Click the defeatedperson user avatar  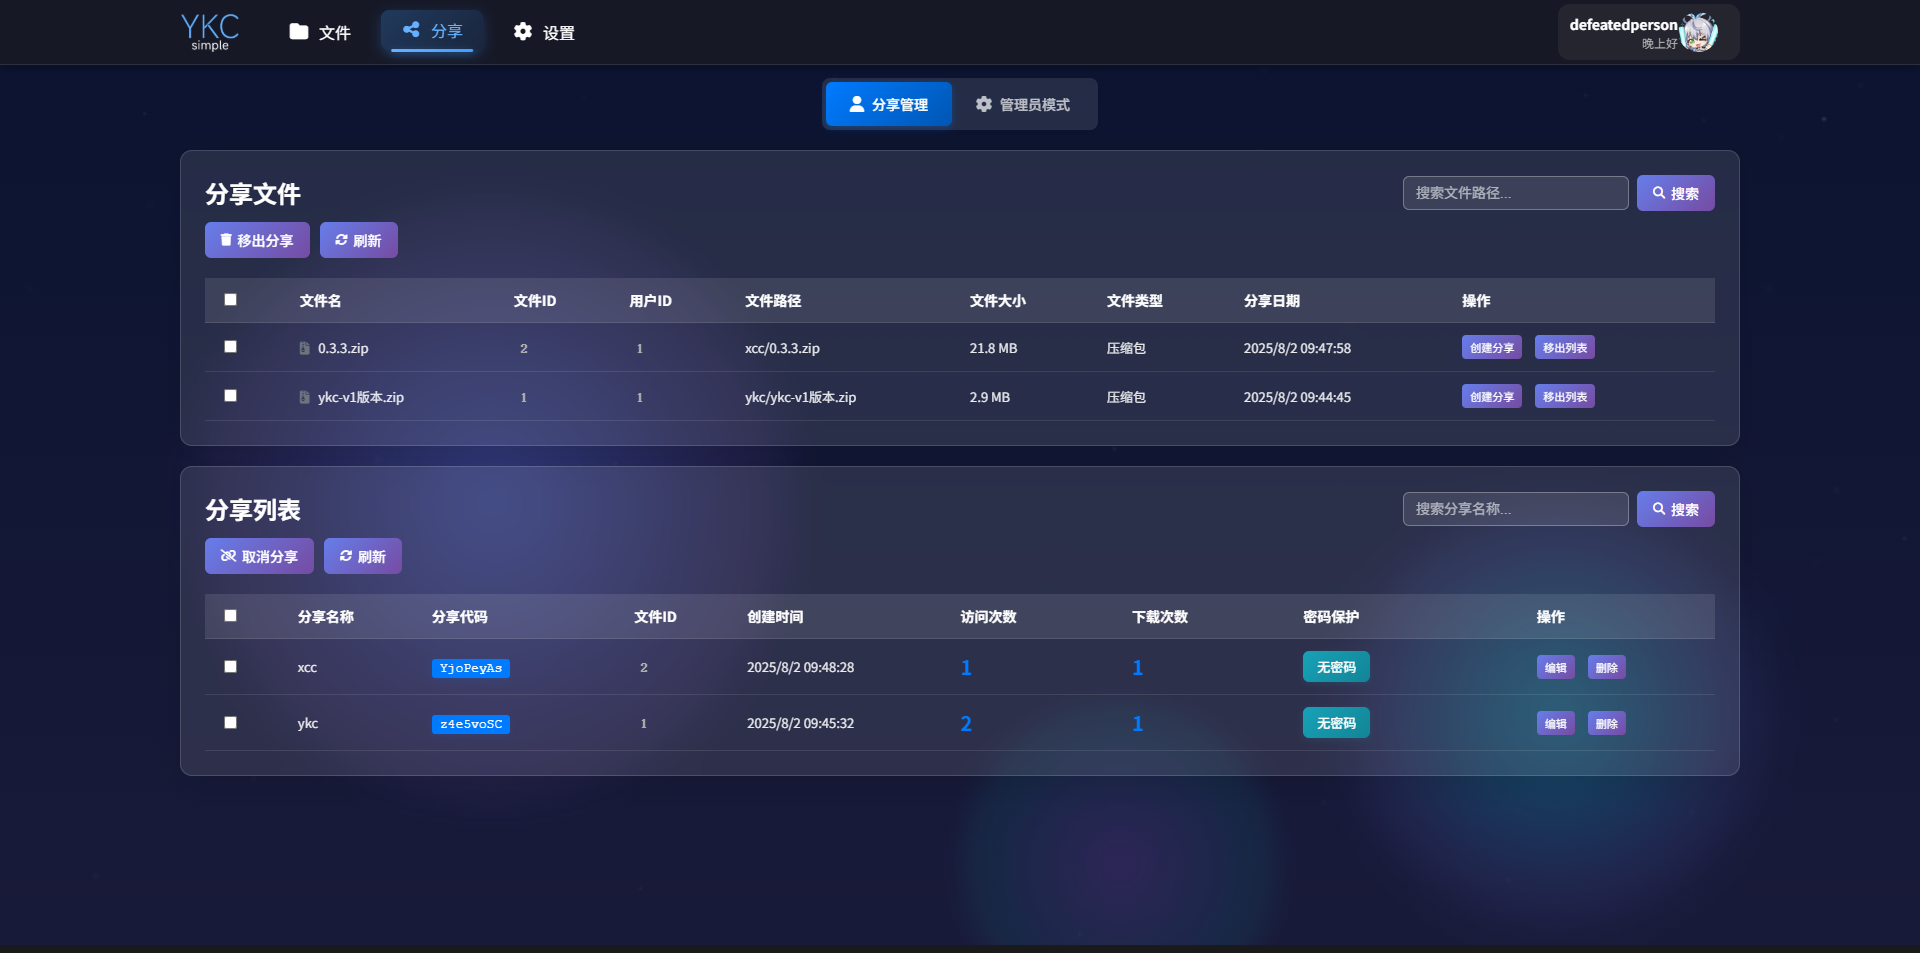point(1698,33)
